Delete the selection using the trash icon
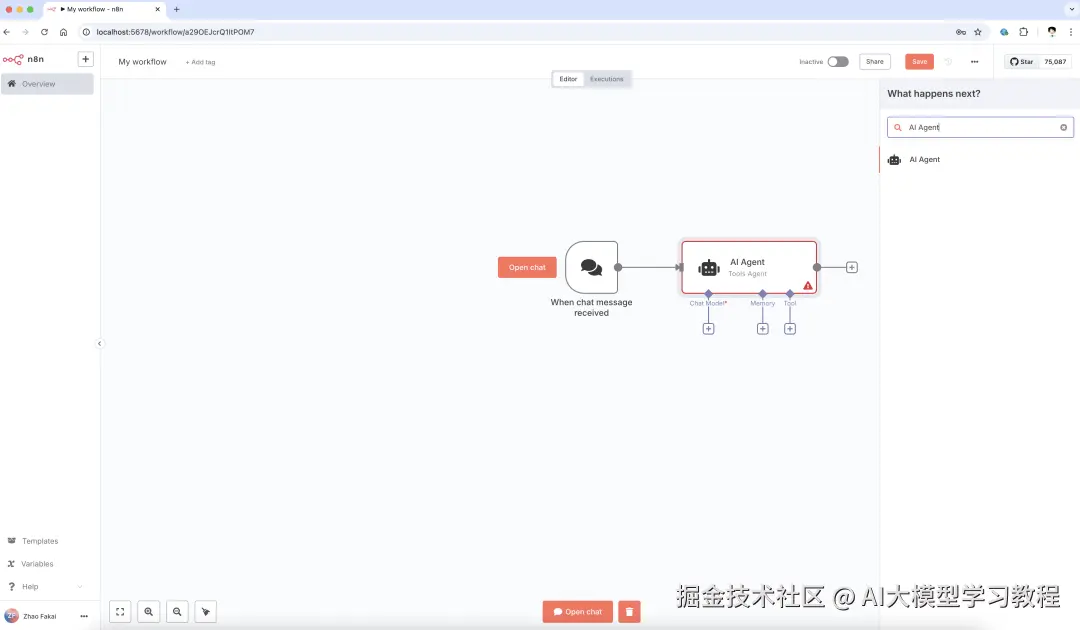 pos(629,611)
